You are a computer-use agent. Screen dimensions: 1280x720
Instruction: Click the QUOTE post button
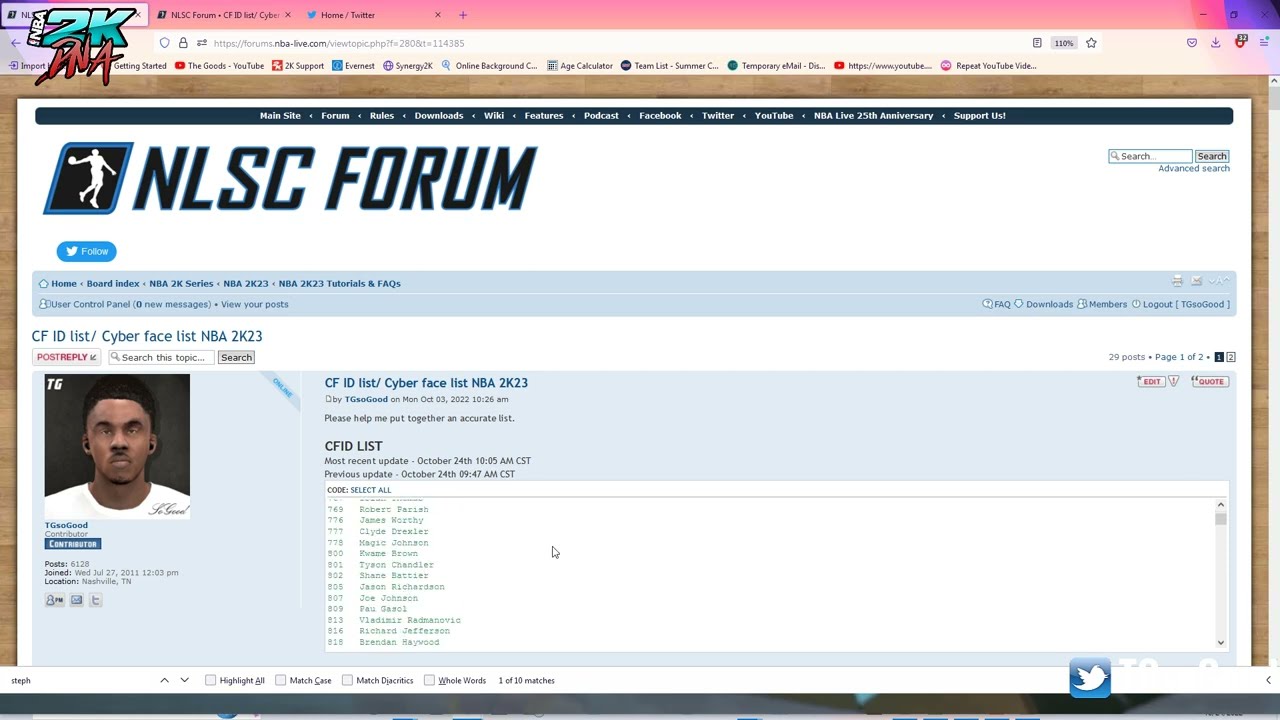[x=1209, y=381]
